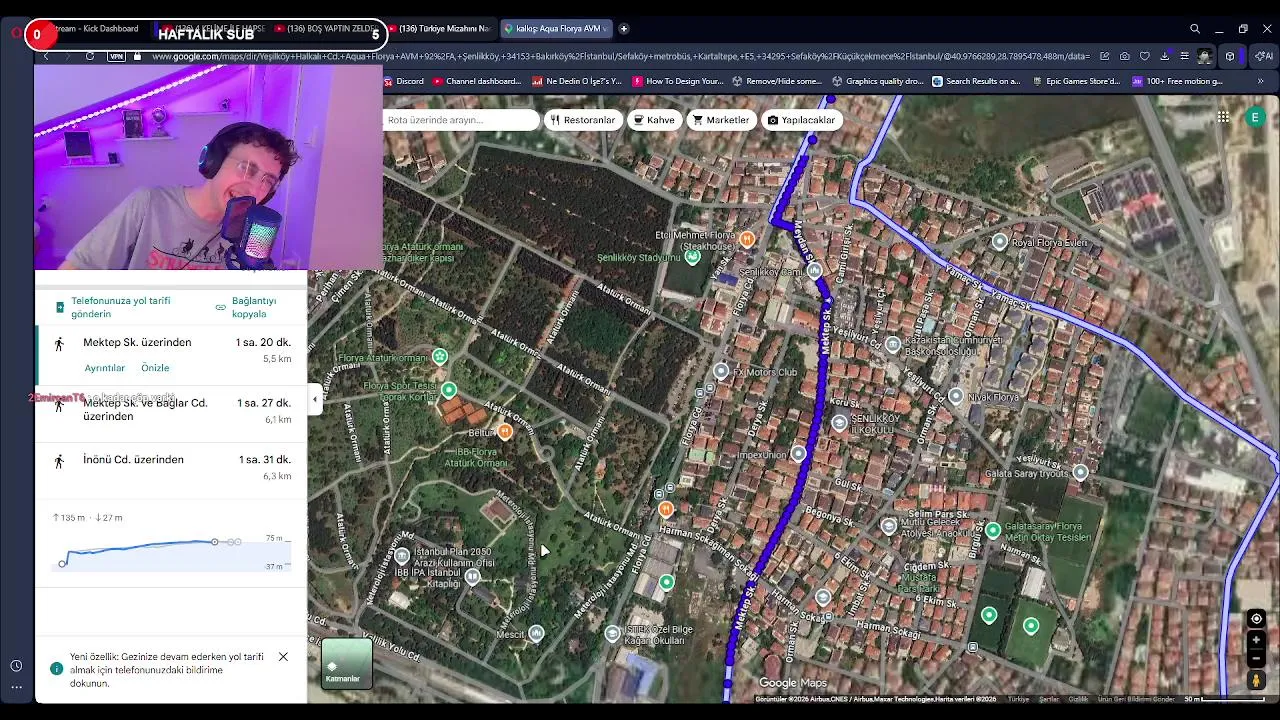Filter by Marketler chip
This screenshot has width=1280, height=720.
tap(720, 120)
